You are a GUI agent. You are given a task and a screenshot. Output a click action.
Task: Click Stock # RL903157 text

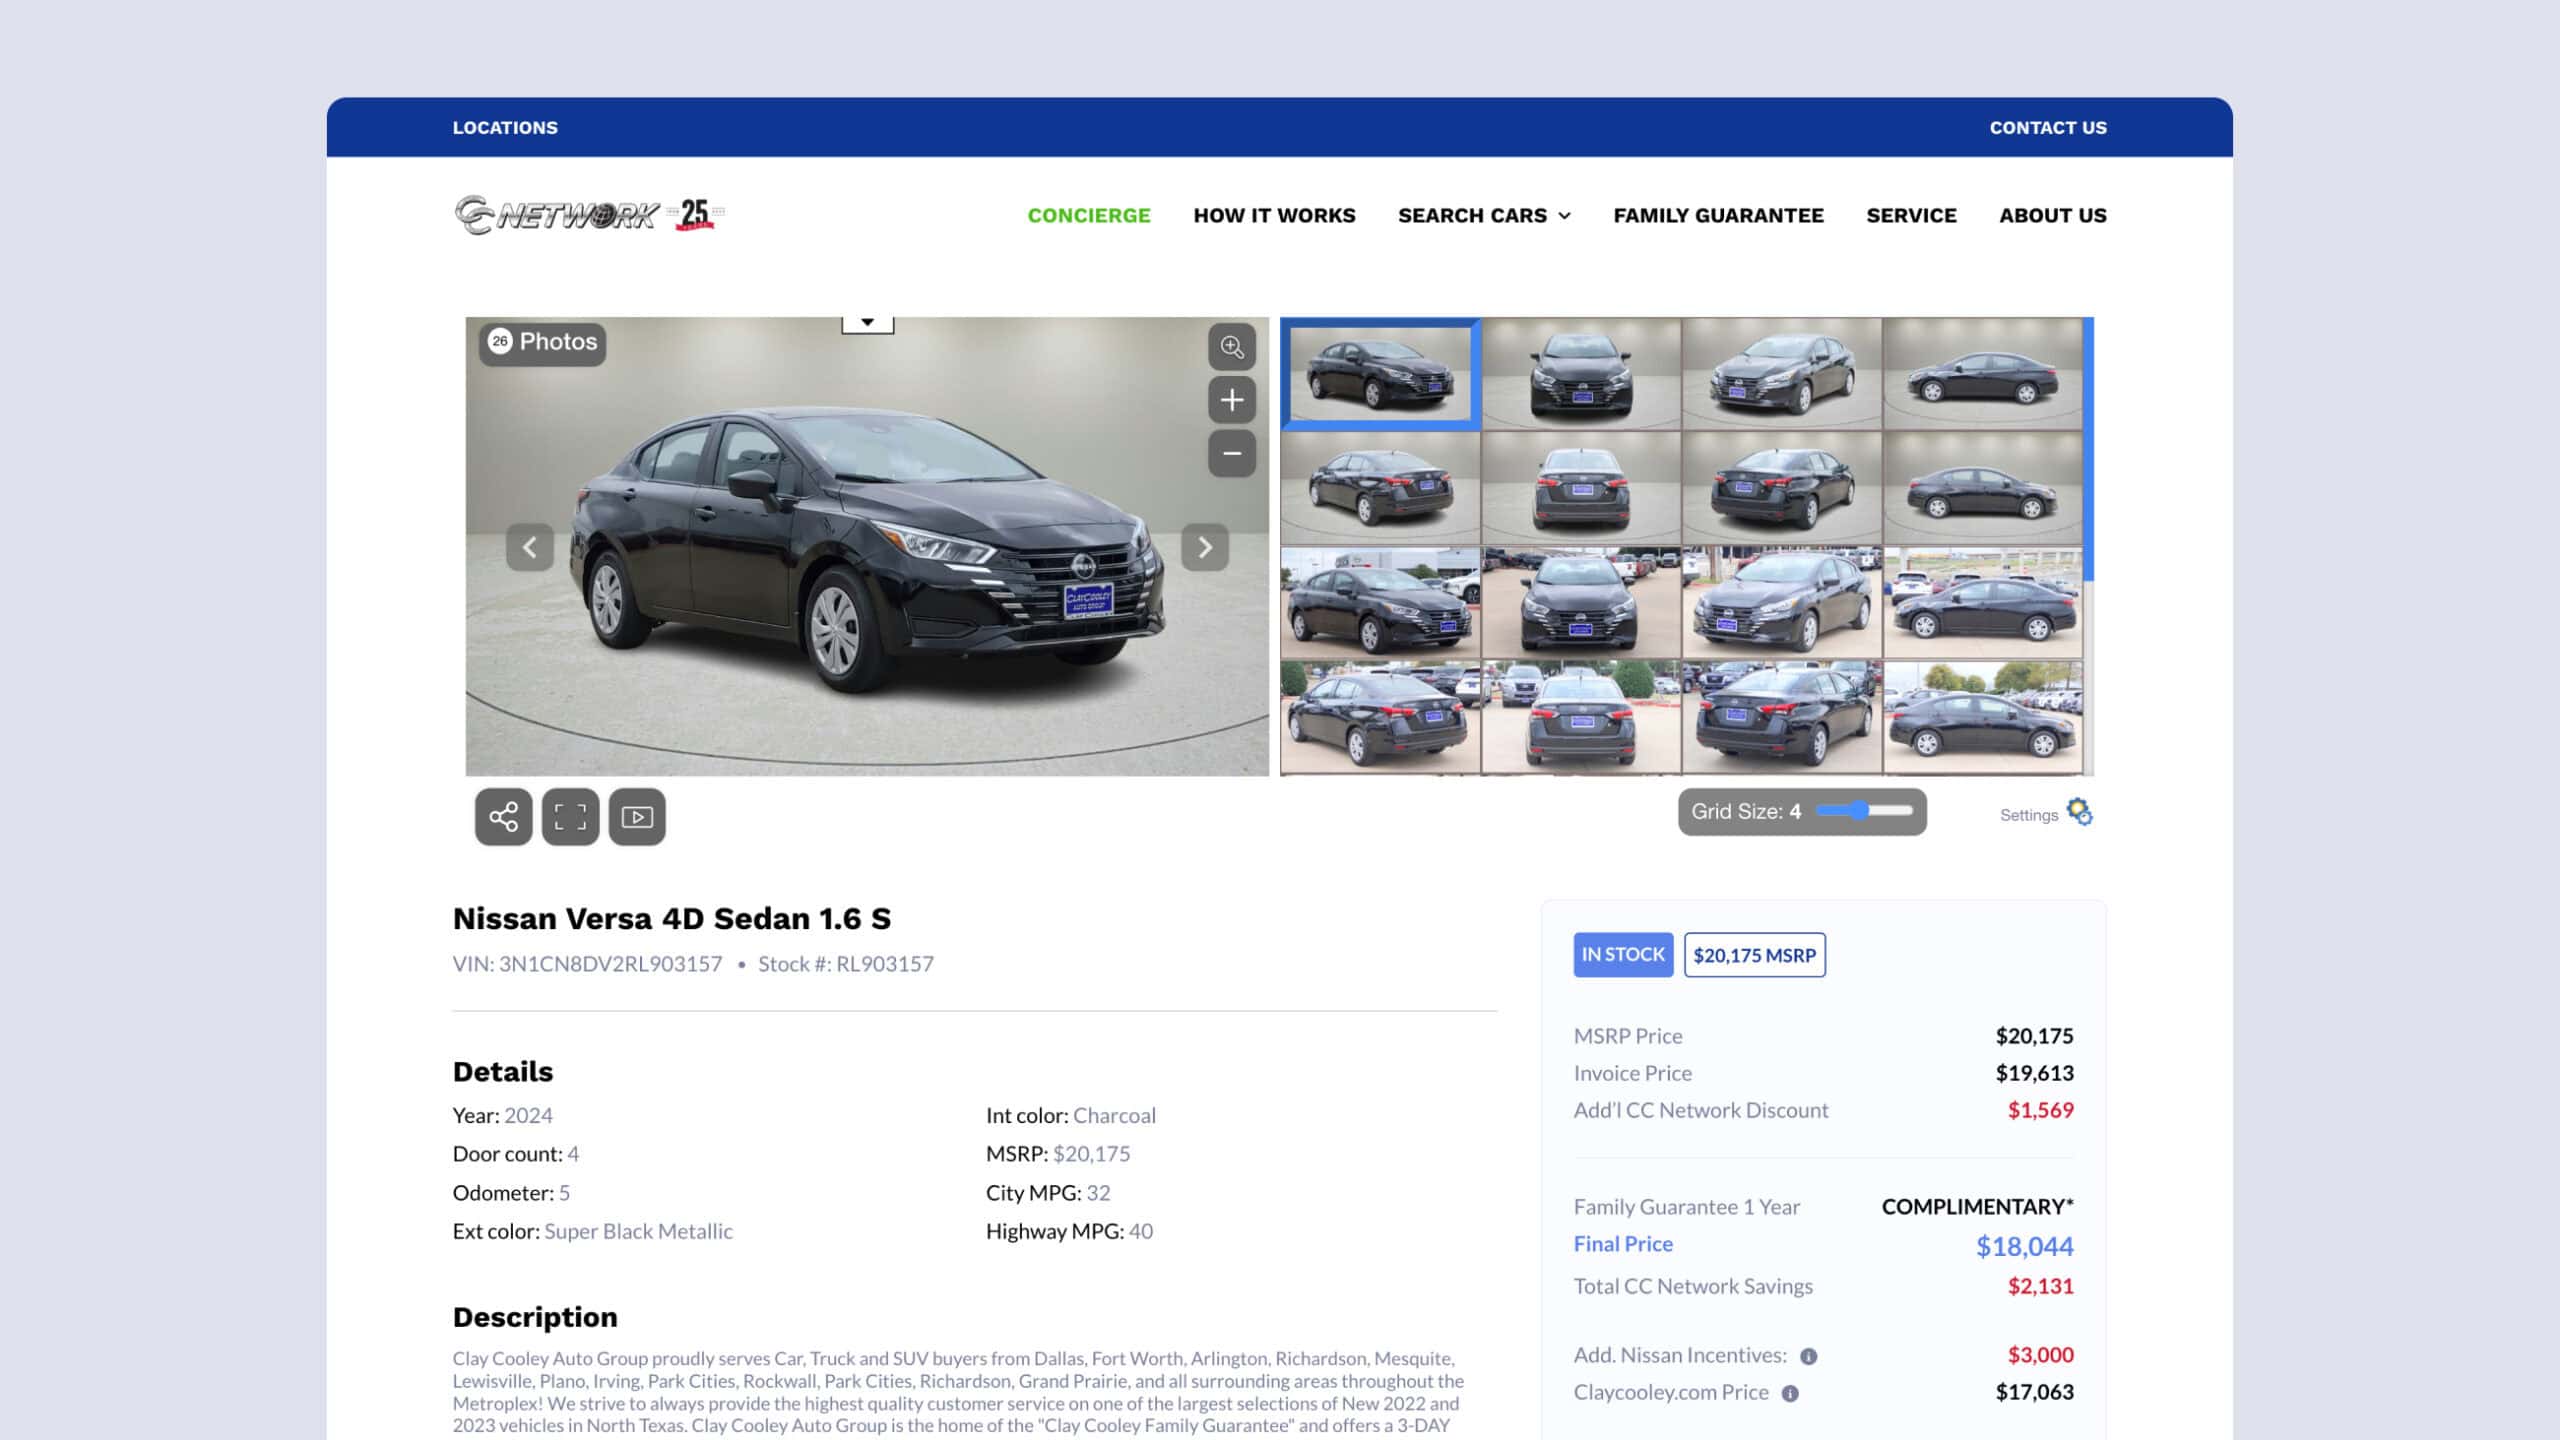(x=846, y=964)
